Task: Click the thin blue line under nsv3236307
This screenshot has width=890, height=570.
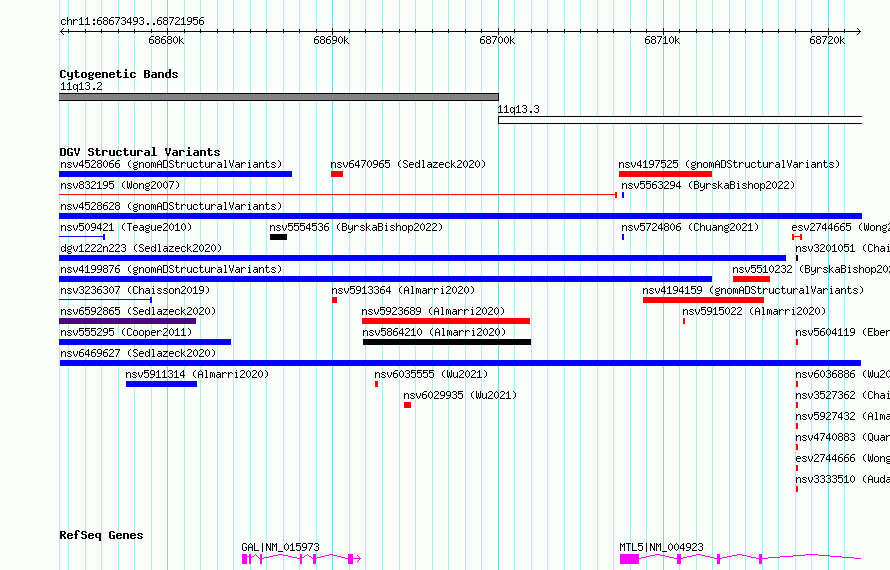Action: 106,300
